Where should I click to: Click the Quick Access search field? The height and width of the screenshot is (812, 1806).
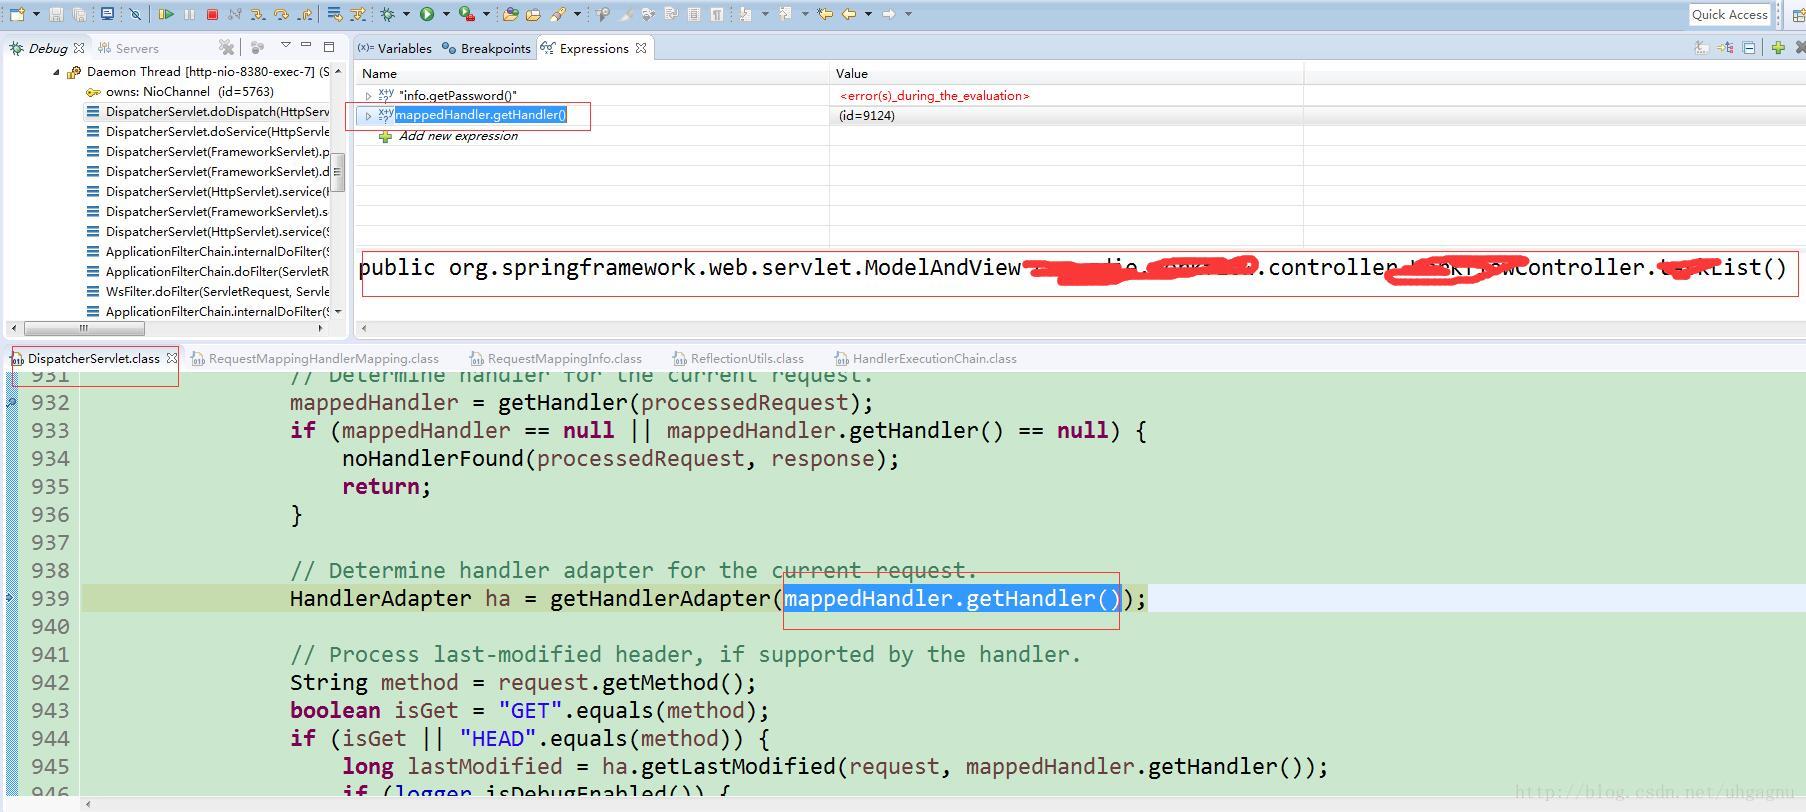[1729, 14]
